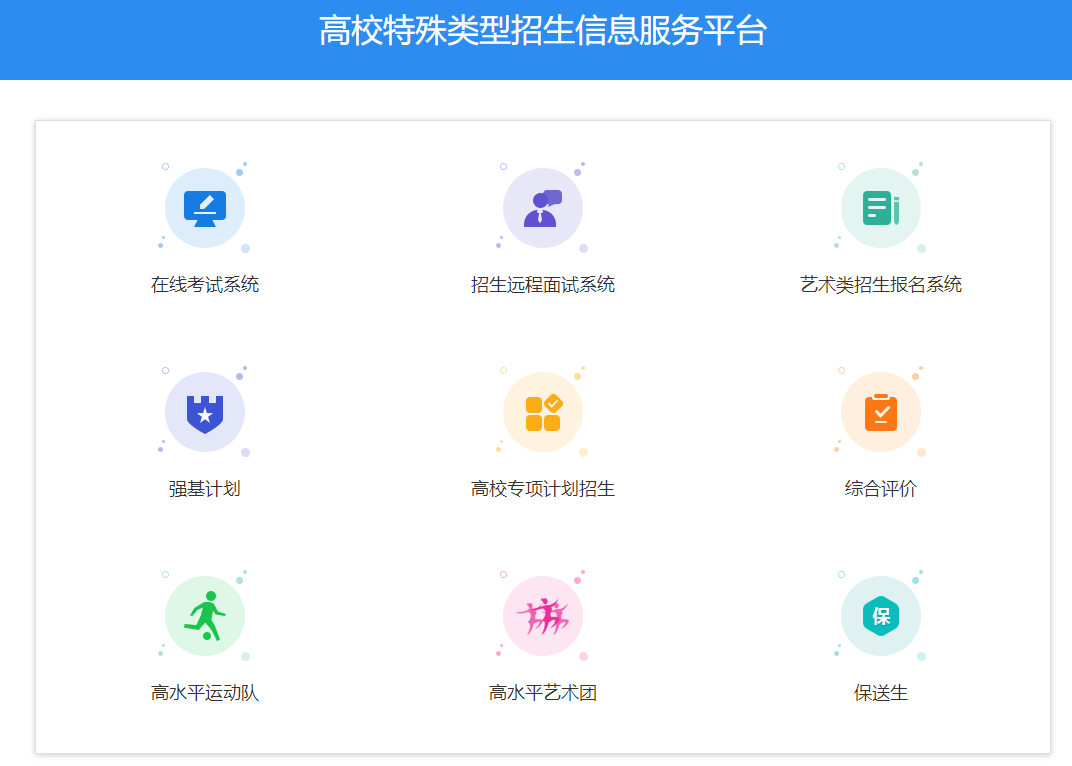Open the 在线考试系统 link
Screen dimensions: 1072x766
pos(204,284)
